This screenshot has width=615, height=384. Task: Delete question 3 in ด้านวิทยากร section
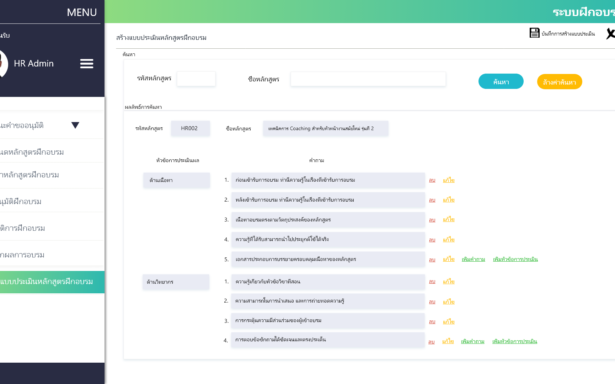(x=432, y=322)
